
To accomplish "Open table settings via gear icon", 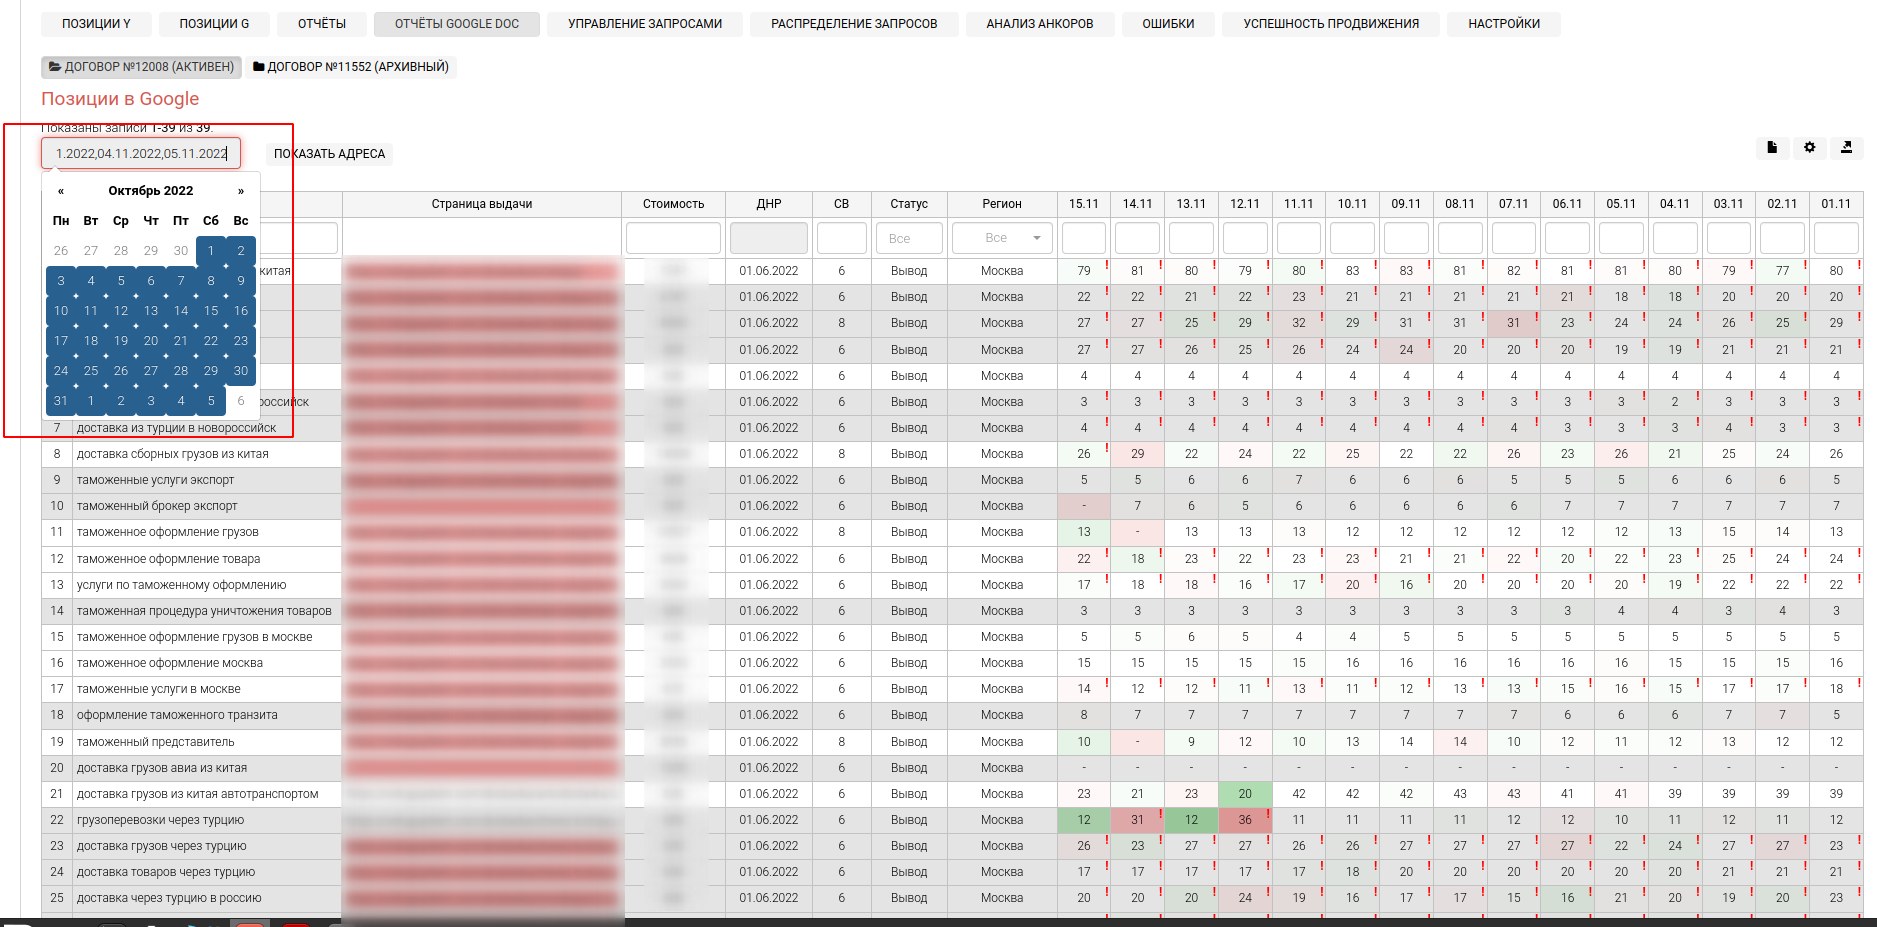I will [x=1809, y=148].
